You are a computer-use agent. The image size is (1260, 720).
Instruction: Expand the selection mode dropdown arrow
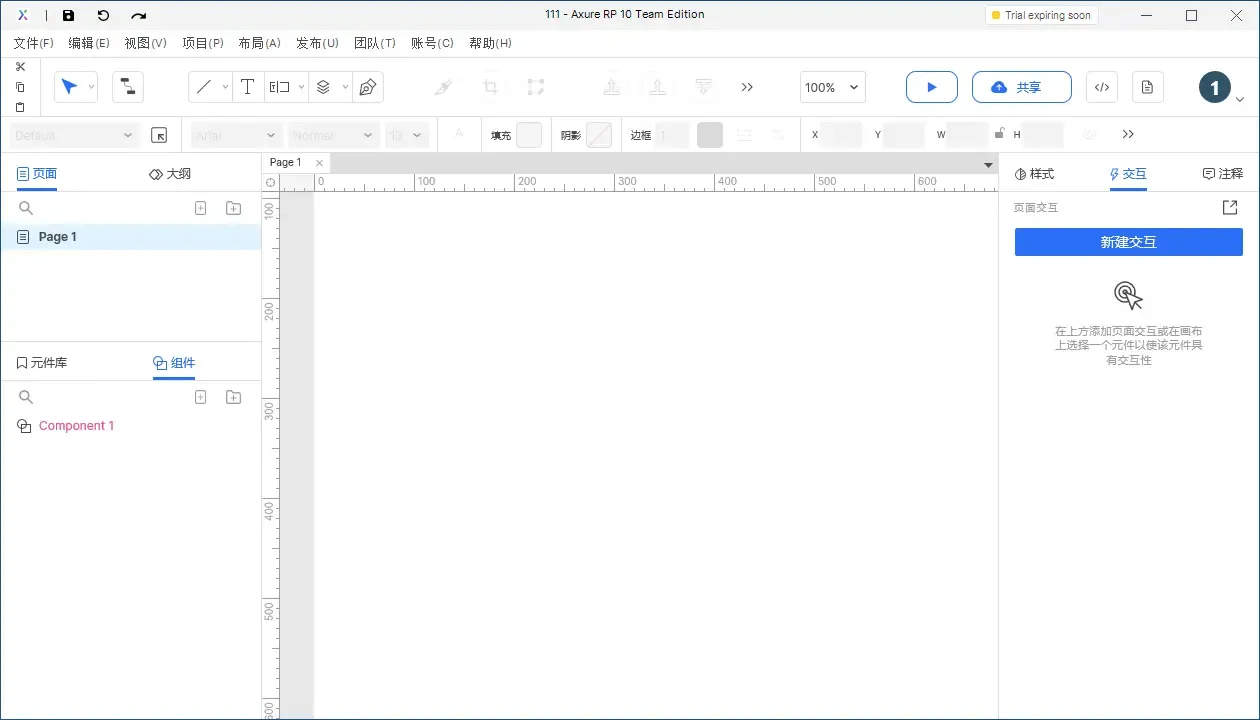pos(91,87)
